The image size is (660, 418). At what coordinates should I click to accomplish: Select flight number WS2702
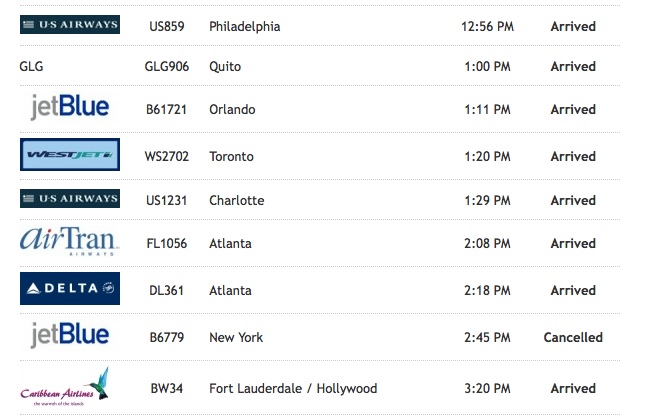(168, 156)
